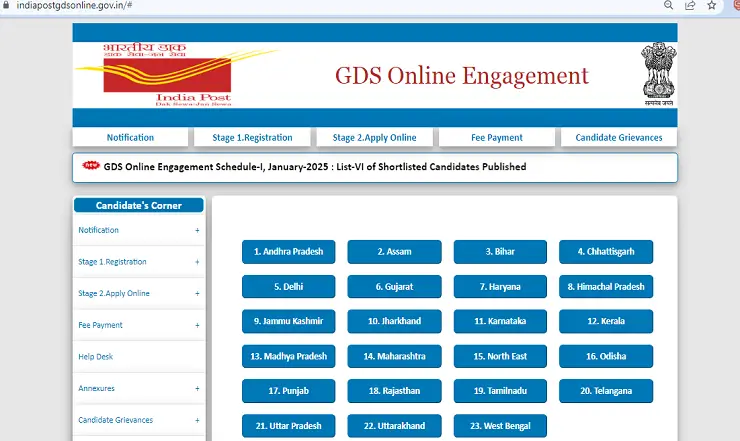Open the 14. Maharashtra button

point(395,356)
